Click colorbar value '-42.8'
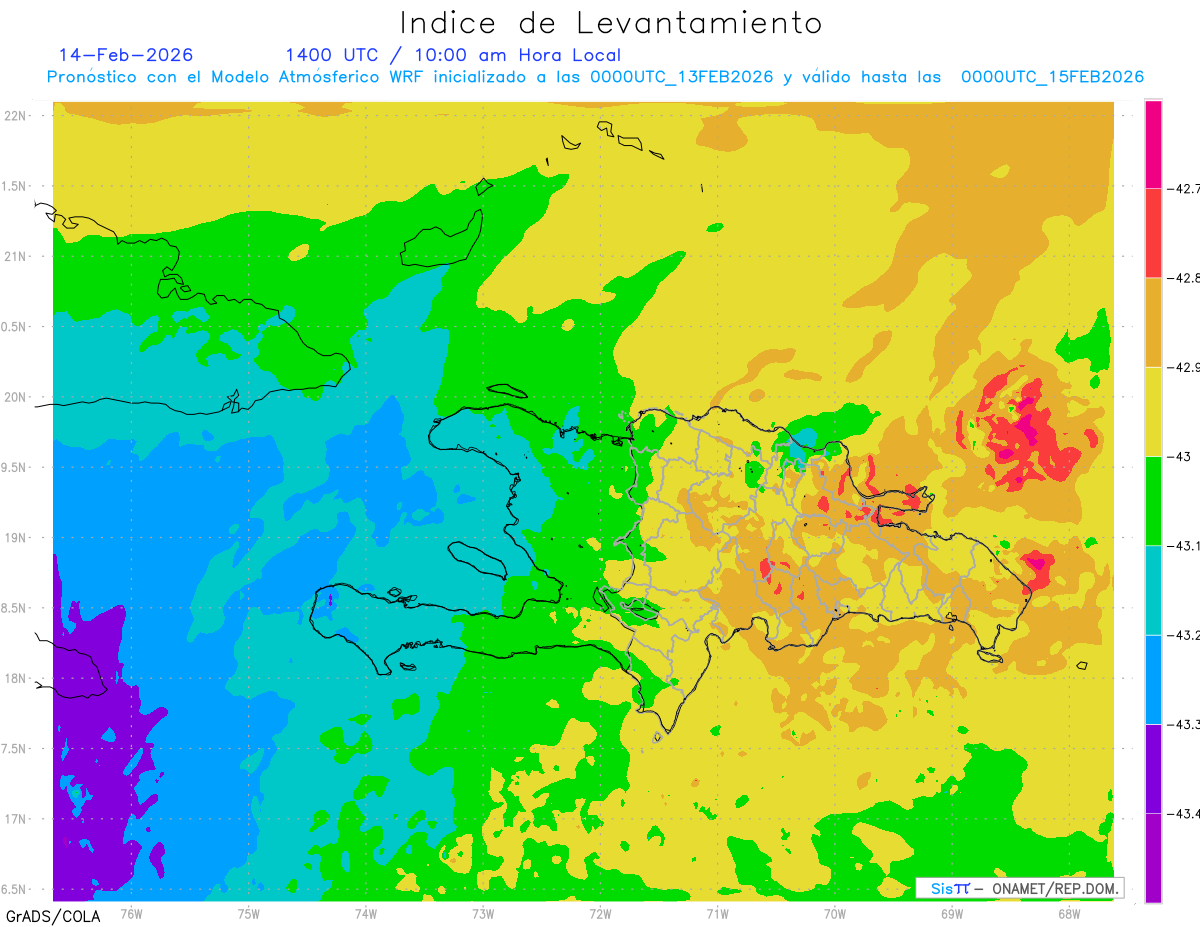This screenshot has width=1200, height=927. tap(1185, 278)
